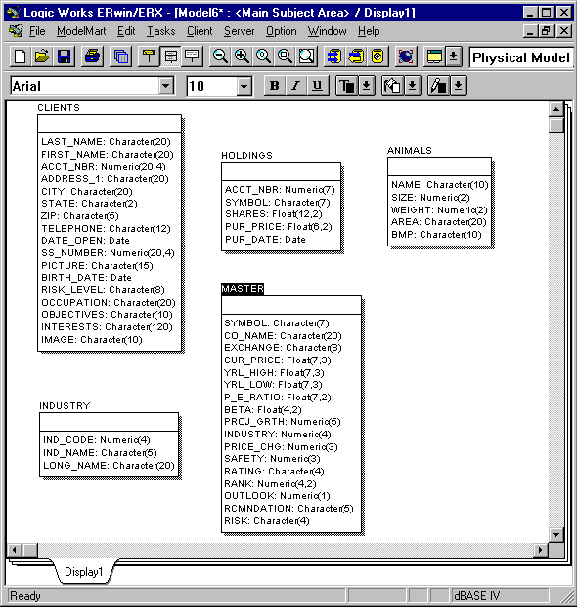Click the zoom out magnifier icon
Viewport: 577px width, 607px height.
[x=220, y=57]
